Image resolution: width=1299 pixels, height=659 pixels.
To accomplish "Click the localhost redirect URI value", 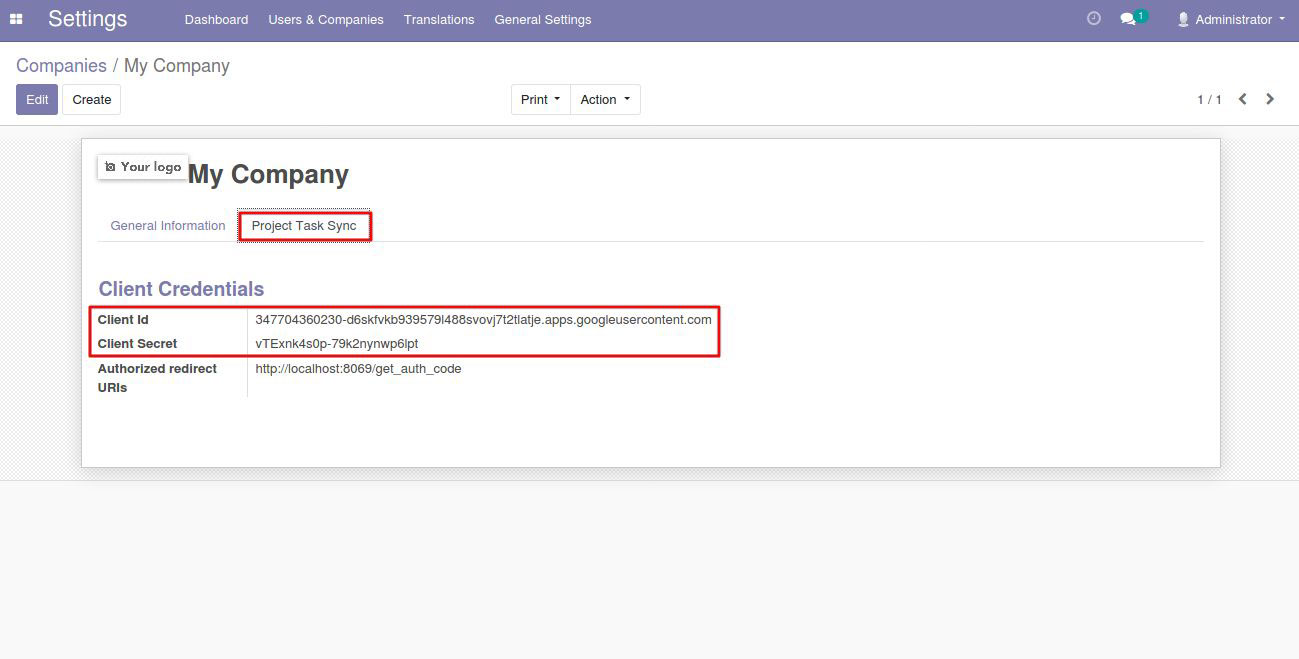I will point(358,369).
